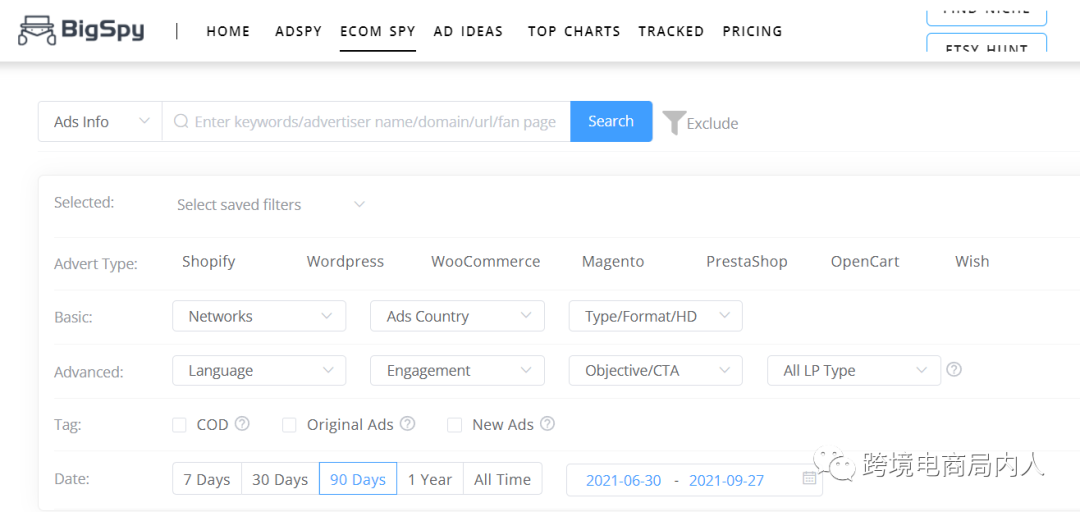Enable the COD checkbox
The image size is (1080, 512).
[x=179, y=425]
